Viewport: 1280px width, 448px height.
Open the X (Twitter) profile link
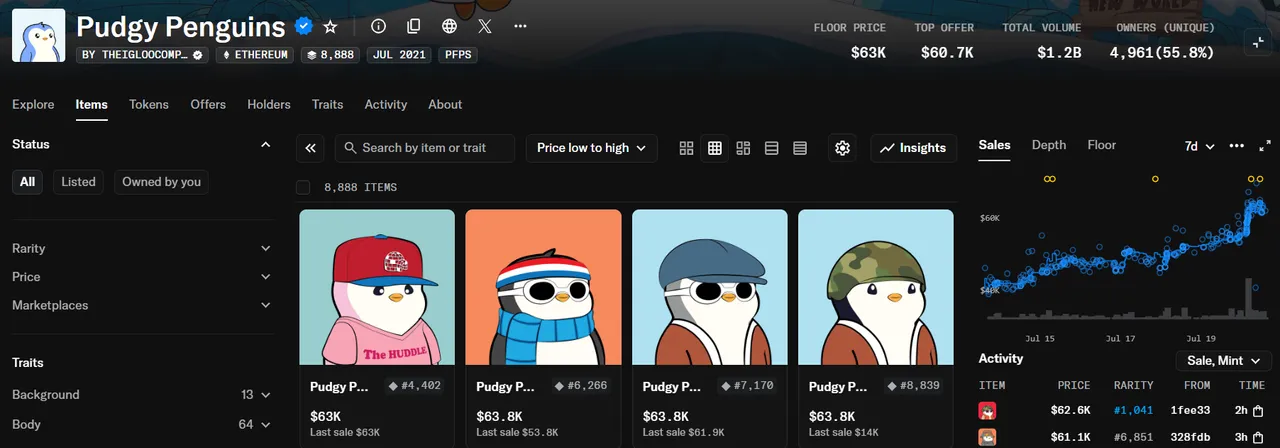click(x=485, y=26)
